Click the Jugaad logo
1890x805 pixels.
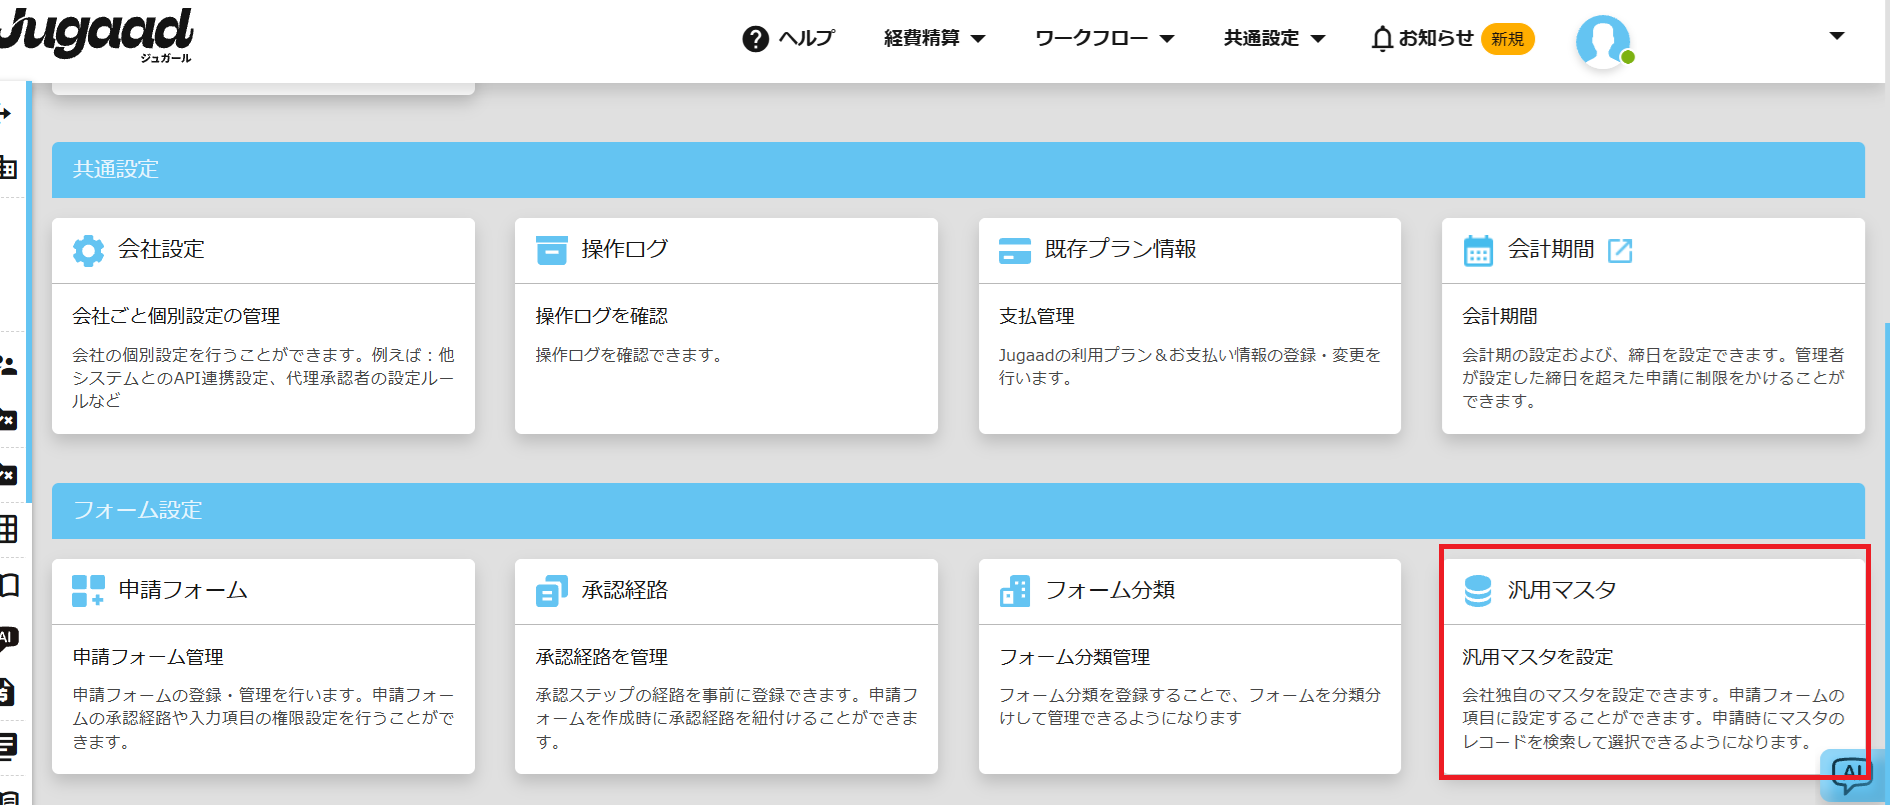[97, 34]
